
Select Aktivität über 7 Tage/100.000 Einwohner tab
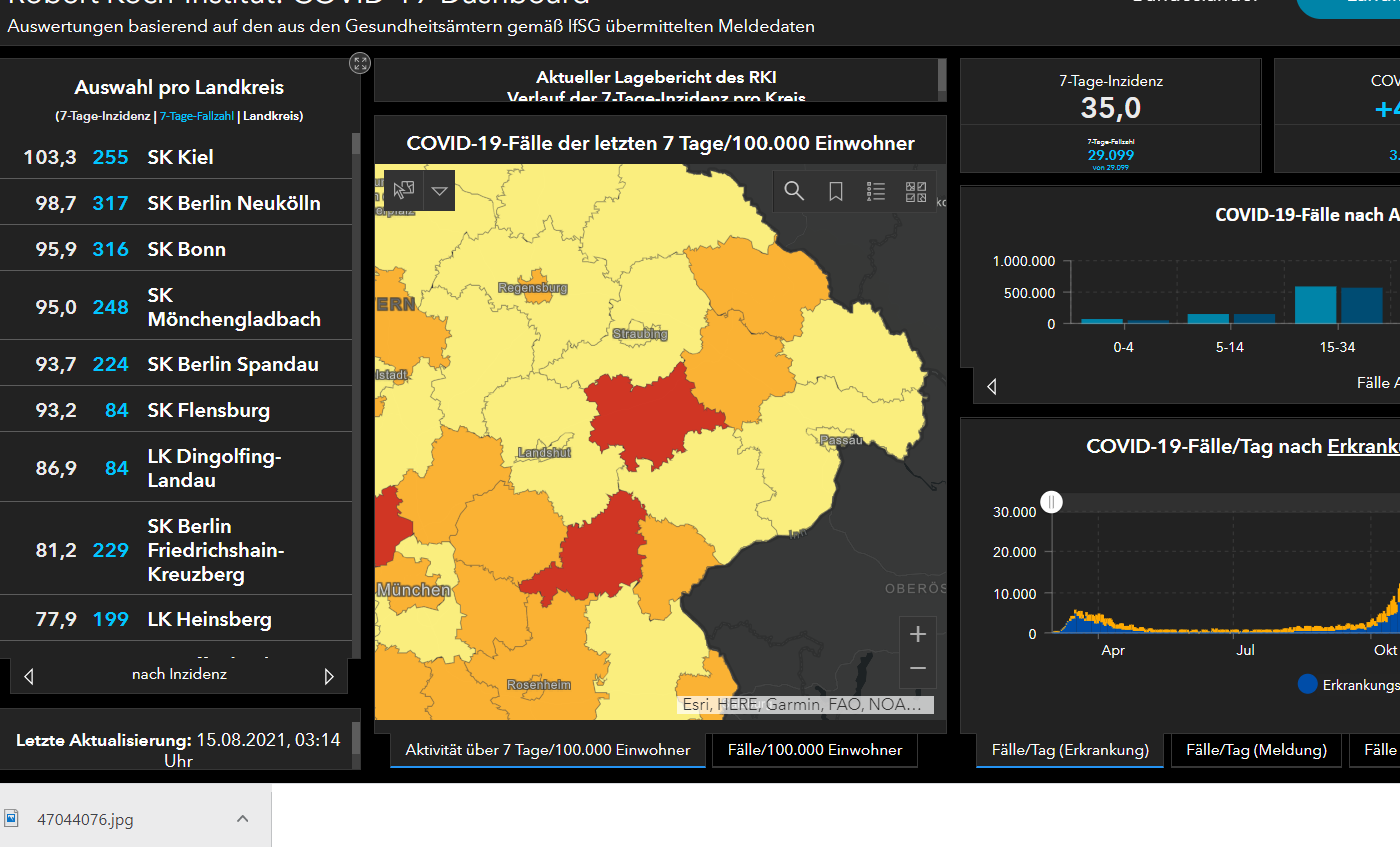pos(547,750)
